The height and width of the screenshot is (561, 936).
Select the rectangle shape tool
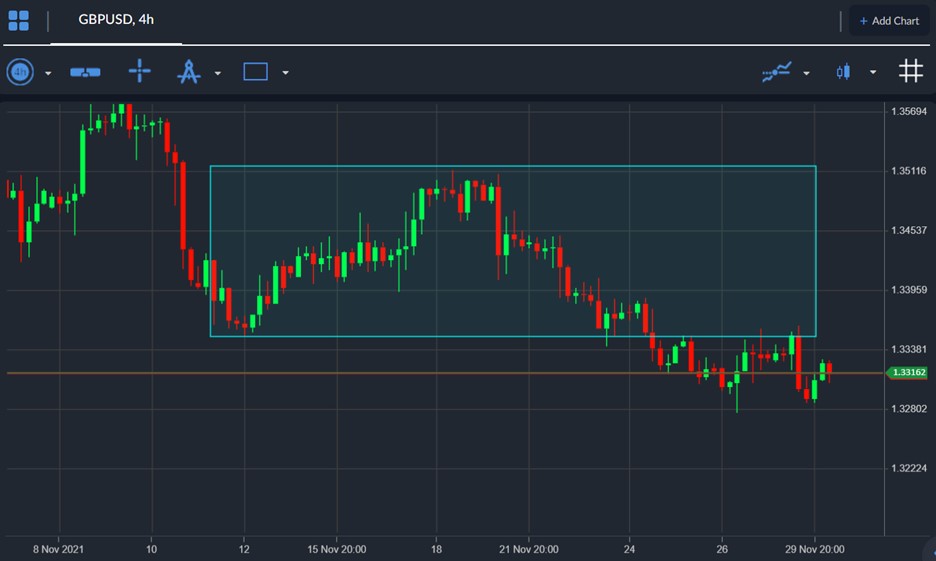click(255, 72)
